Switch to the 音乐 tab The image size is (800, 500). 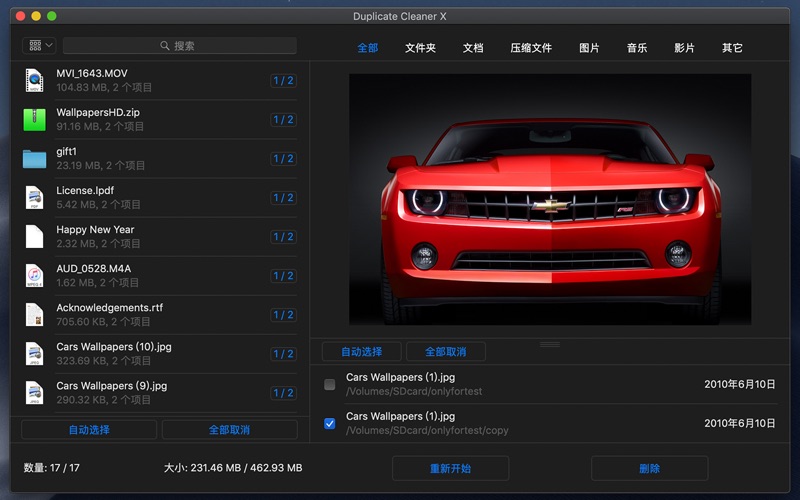(637, 48)
